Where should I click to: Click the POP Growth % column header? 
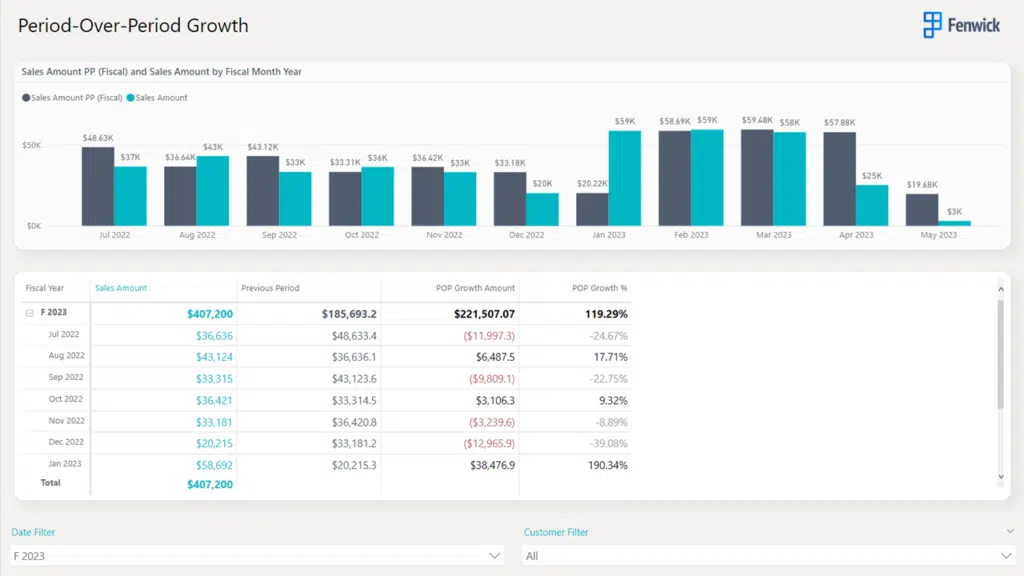(600, 288)
